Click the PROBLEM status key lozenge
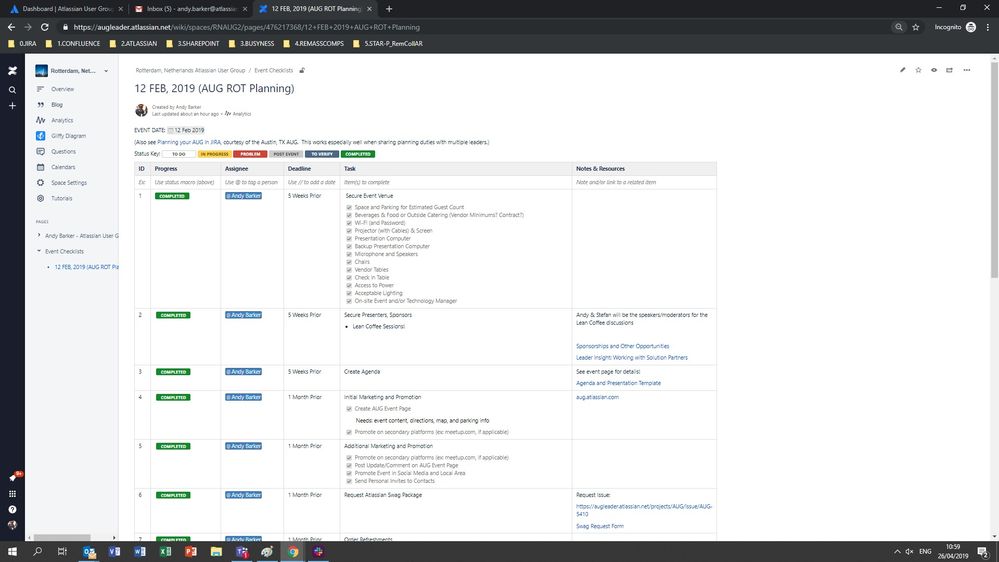 (250, 154)
